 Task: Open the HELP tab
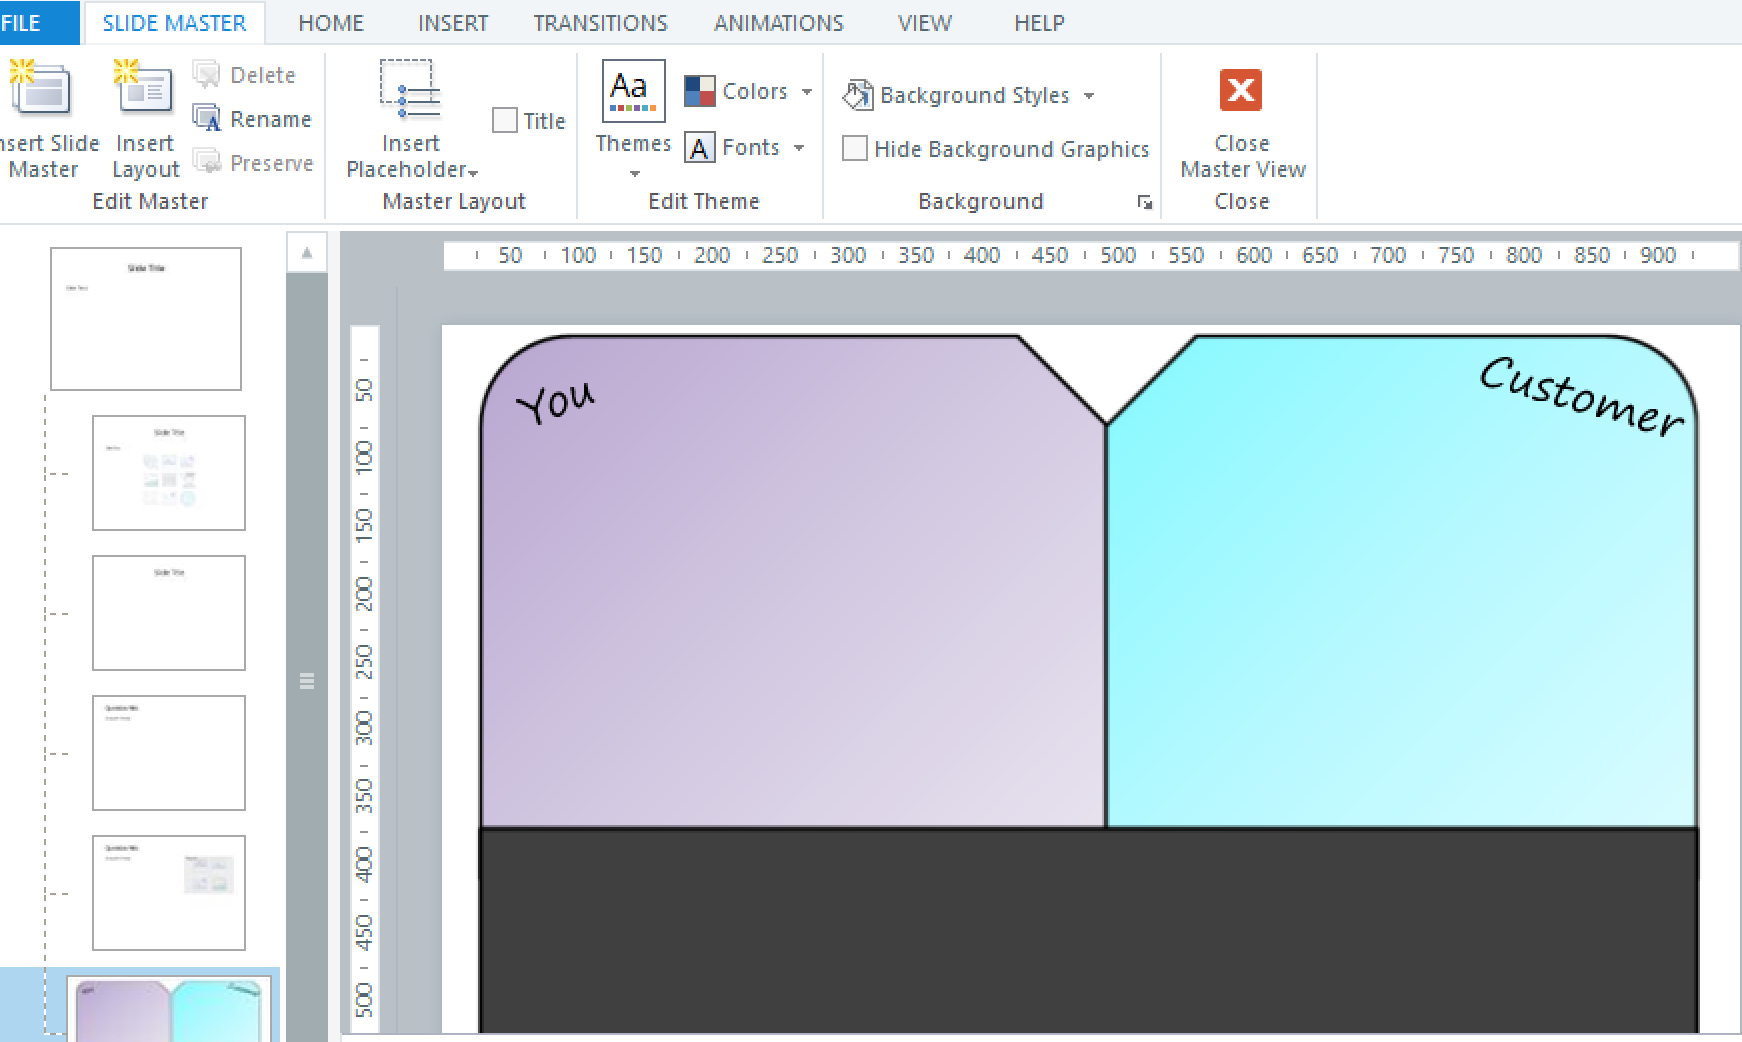(x=1039, y=23)
